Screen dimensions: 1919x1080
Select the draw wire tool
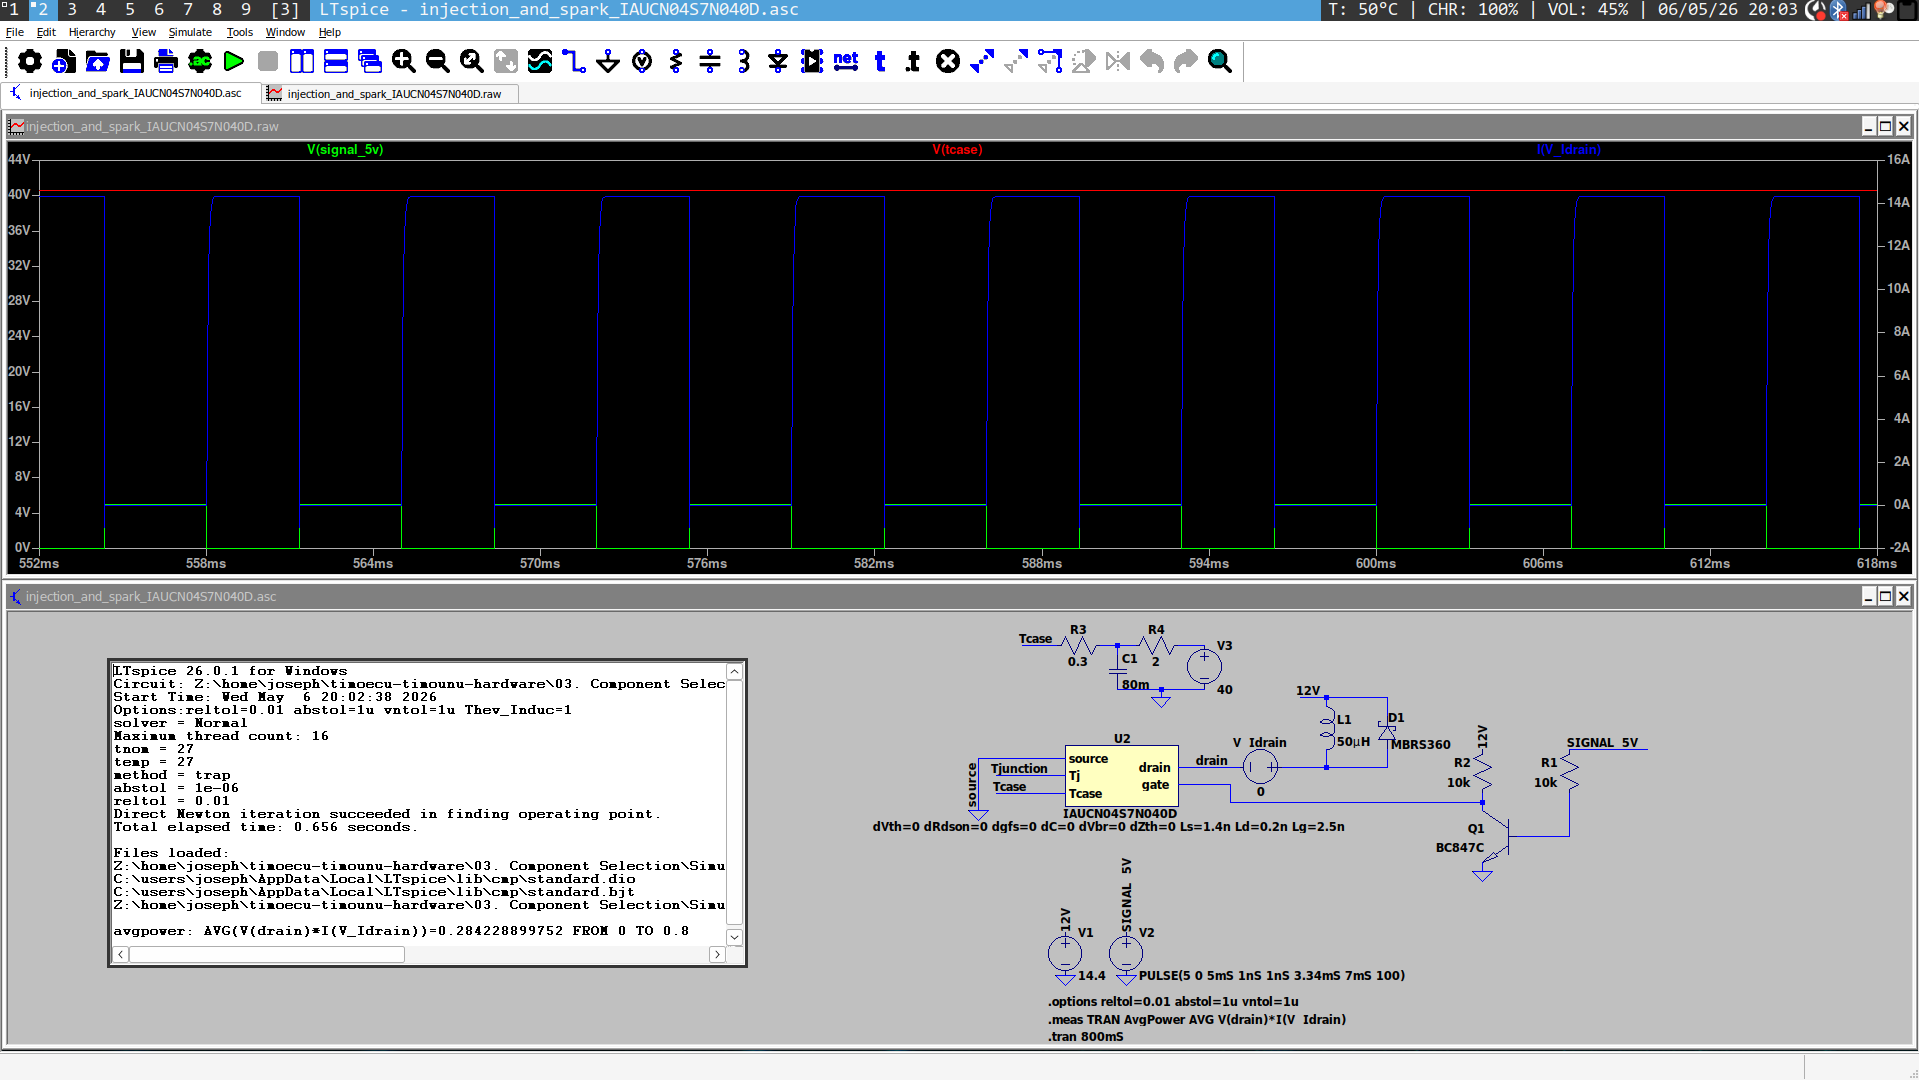coord(574,62)
